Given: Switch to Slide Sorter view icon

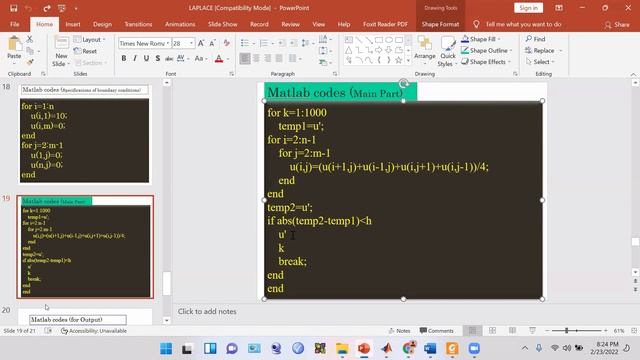Looking at the screenshot, I should point(493,330).
